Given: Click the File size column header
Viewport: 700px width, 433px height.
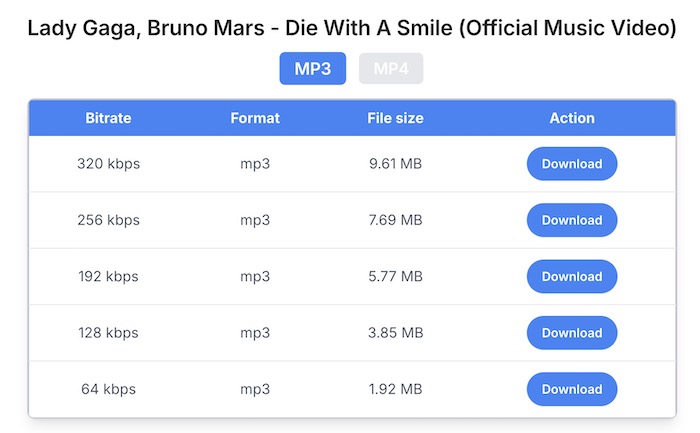Looking at the screenshot, I should coord(395,118).
